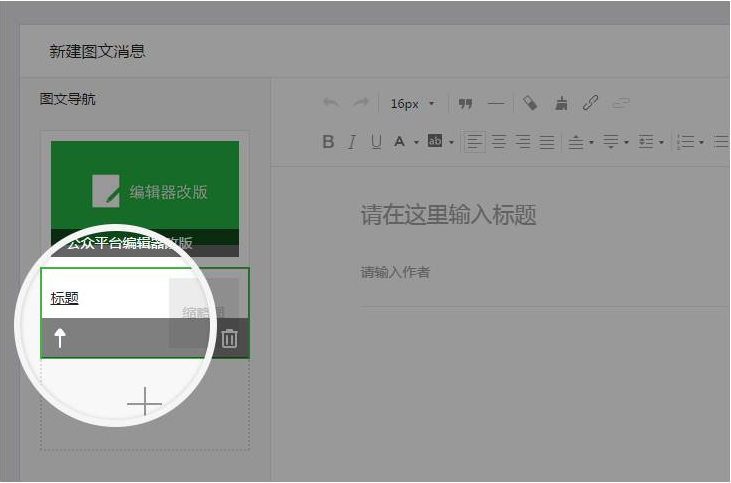This screenshot has width=731, height=483.
Task: Delete the second article with trash icon
Action: 229,338
